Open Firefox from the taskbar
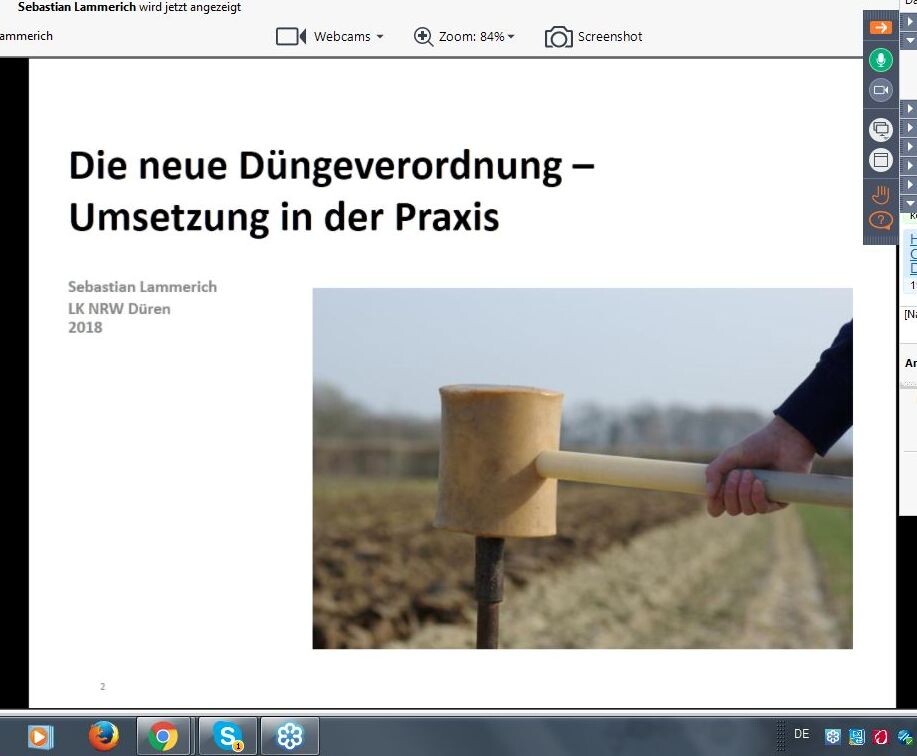 tap(103, 737)
